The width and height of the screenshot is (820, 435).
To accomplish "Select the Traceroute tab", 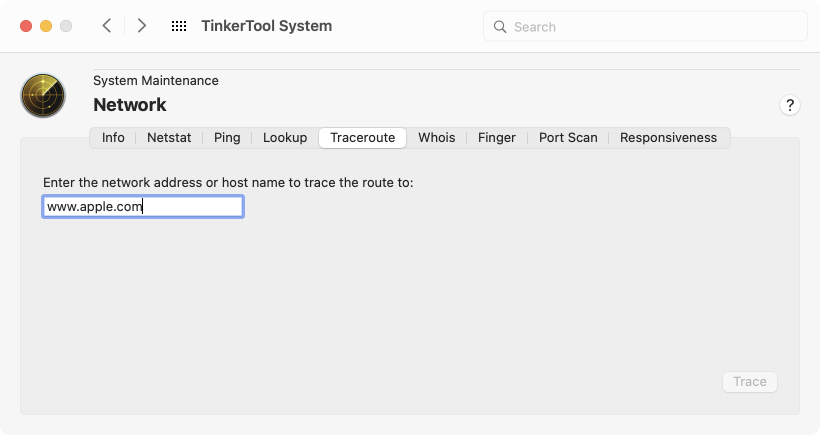I will [362, 138].
